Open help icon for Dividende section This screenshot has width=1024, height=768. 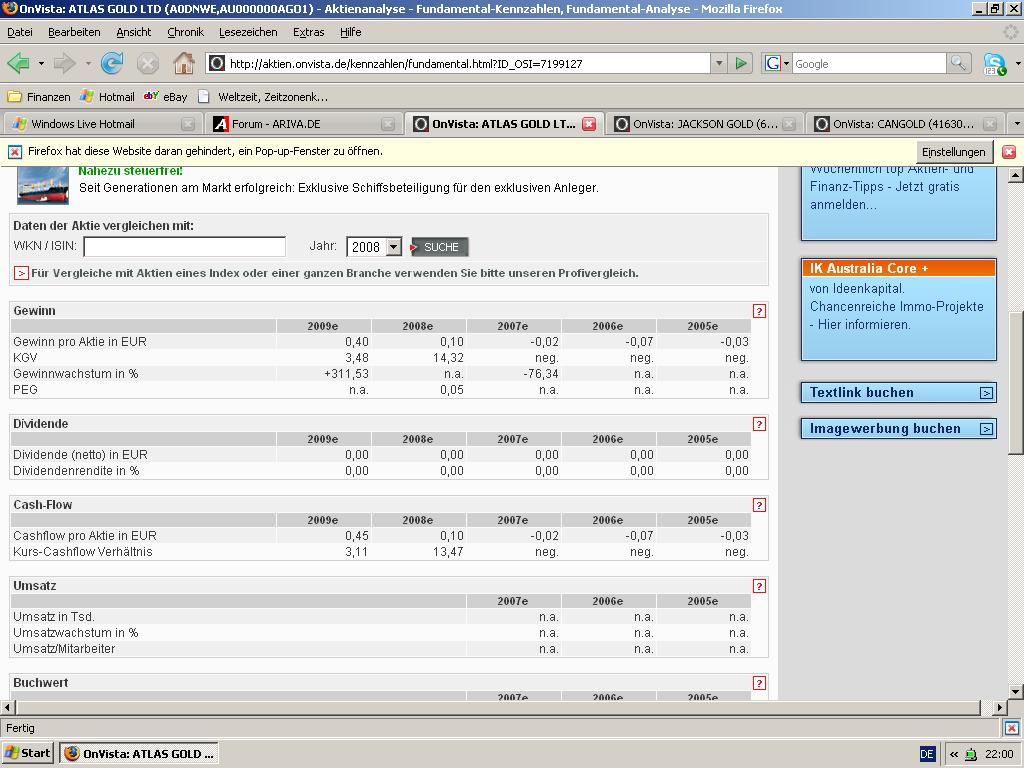click(759, 424)
